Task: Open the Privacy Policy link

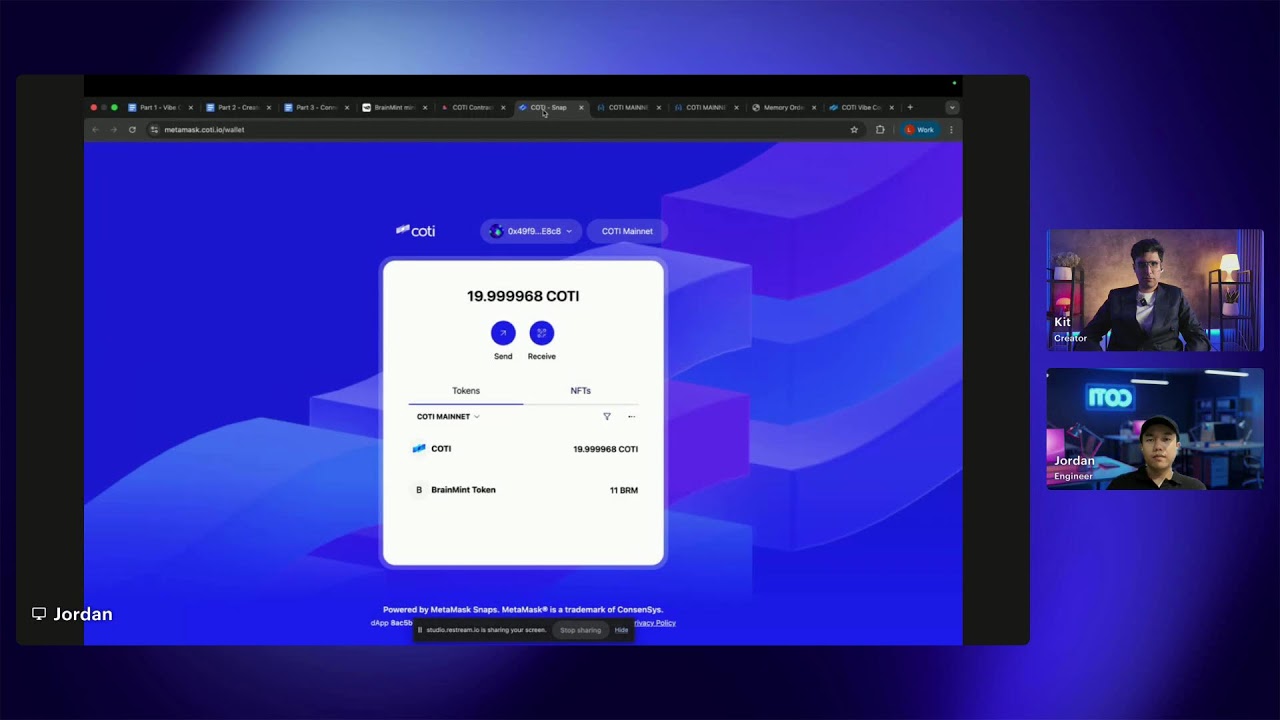Action: click(655, 623)
